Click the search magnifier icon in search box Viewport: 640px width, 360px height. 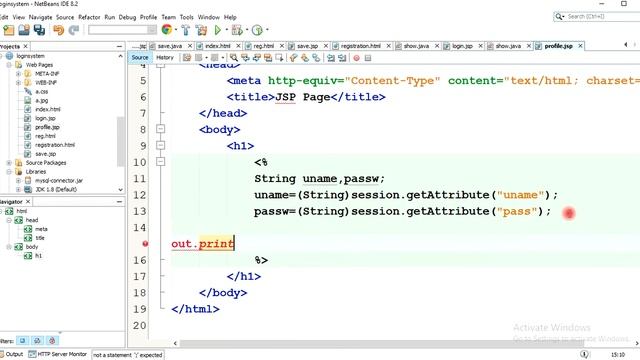(x=558, y=16)
